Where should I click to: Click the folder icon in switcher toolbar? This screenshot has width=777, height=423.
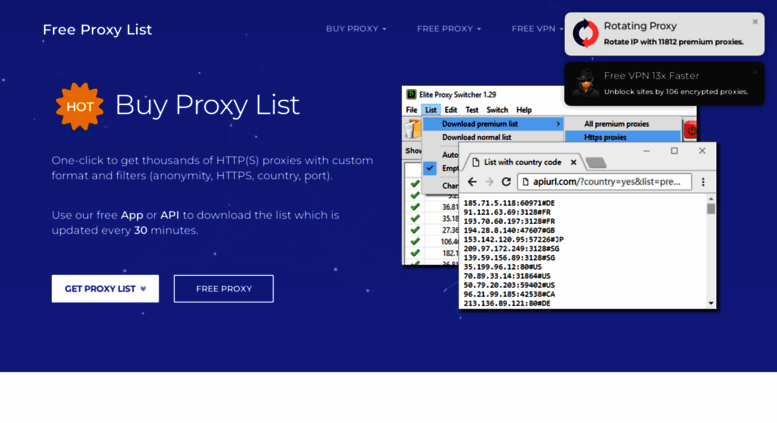[x=413, y=130]
